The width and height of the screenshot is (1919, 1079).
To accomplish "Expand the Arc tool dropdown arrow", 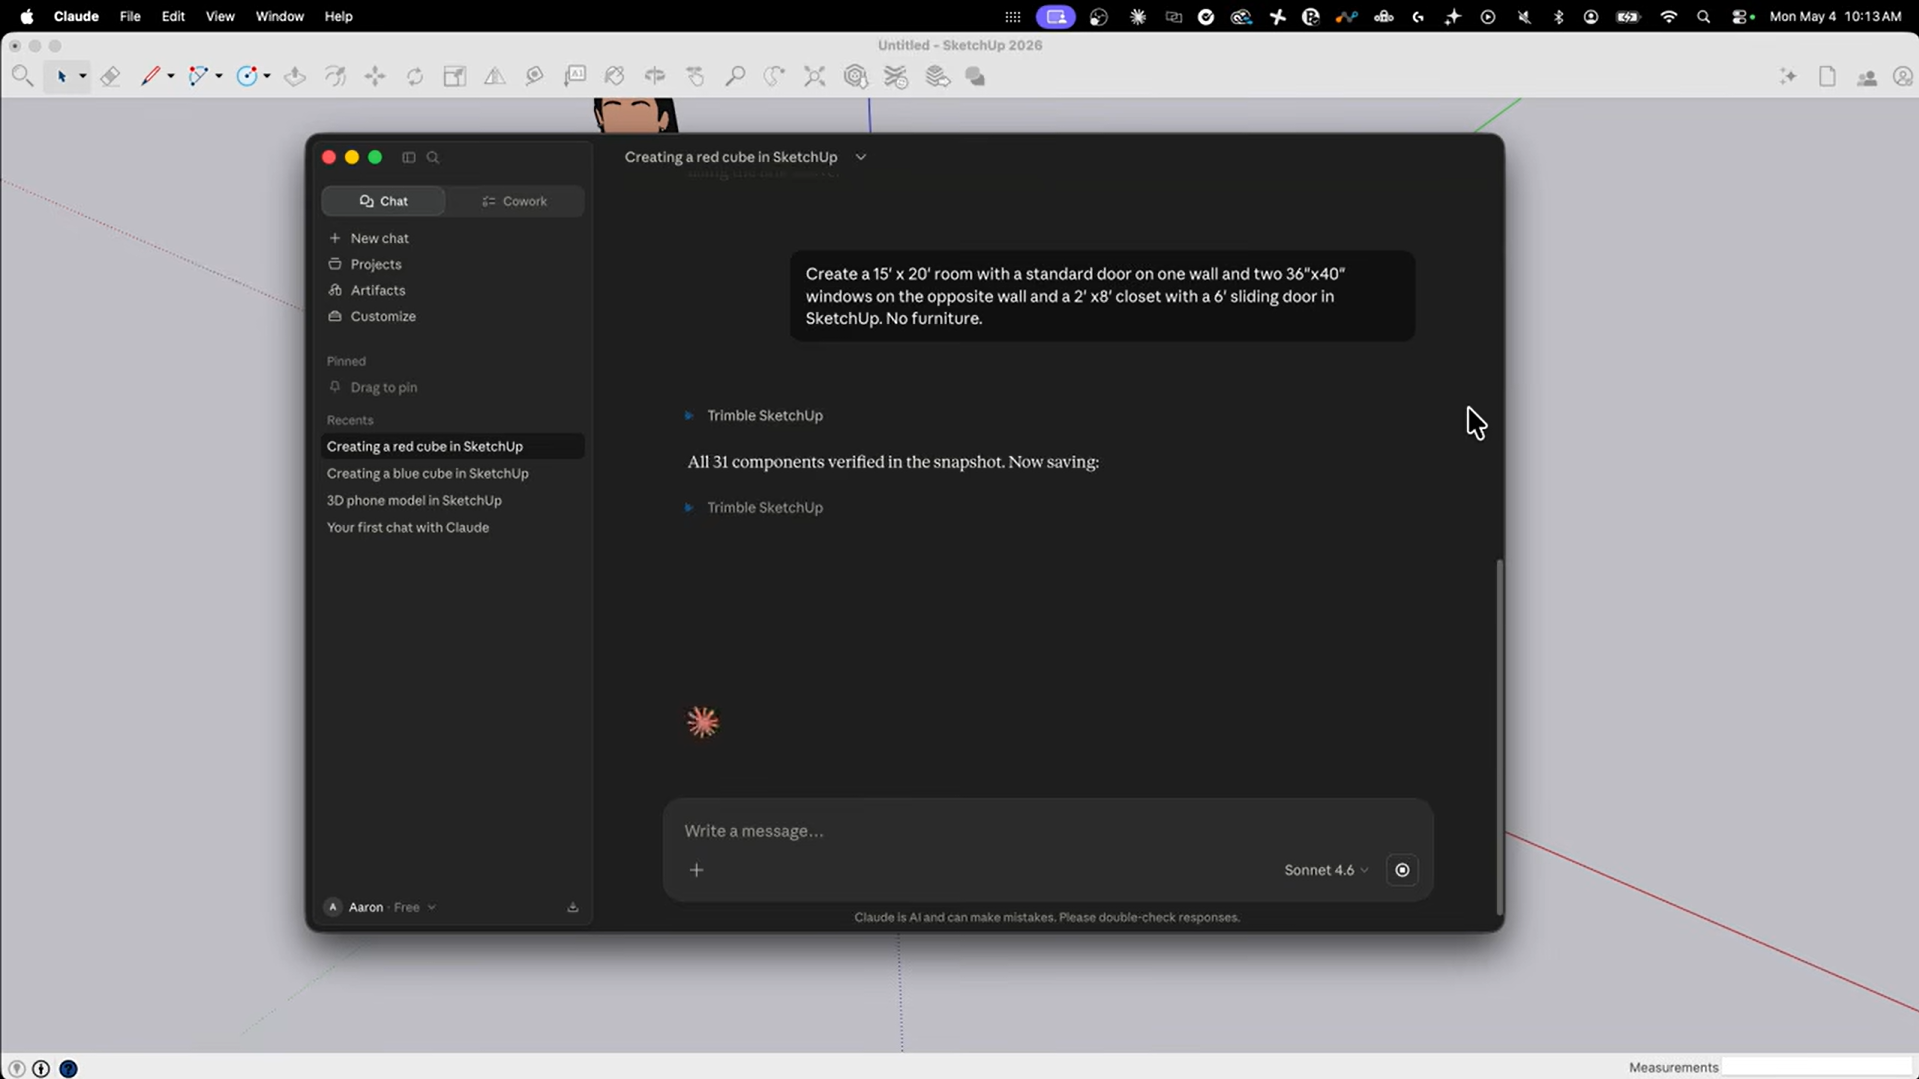I will [x=218, y=76].
